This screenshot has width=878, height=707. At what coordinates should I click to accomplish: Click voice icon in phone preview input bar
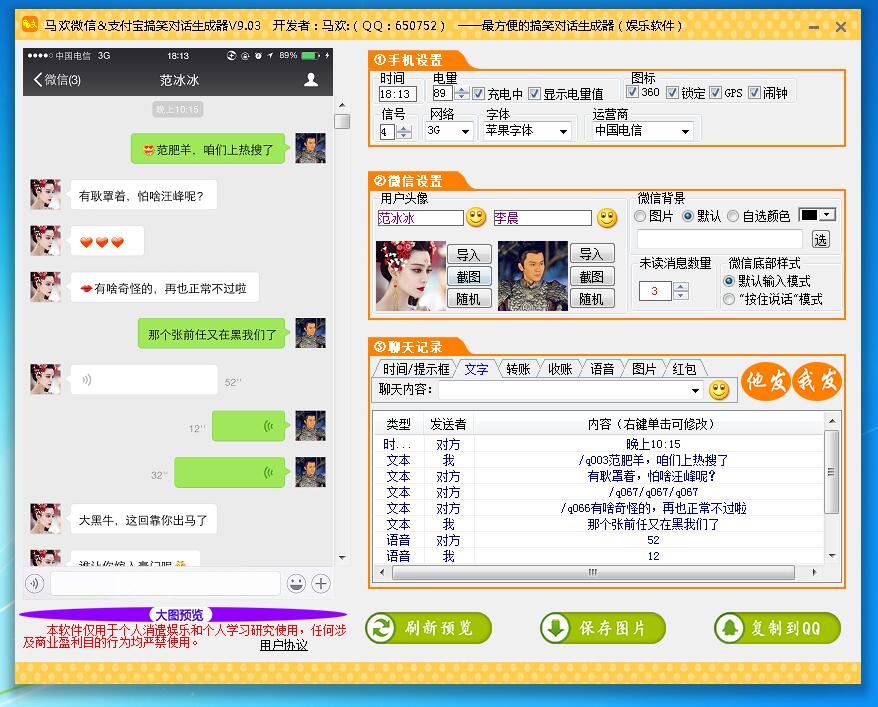[35, 583]
